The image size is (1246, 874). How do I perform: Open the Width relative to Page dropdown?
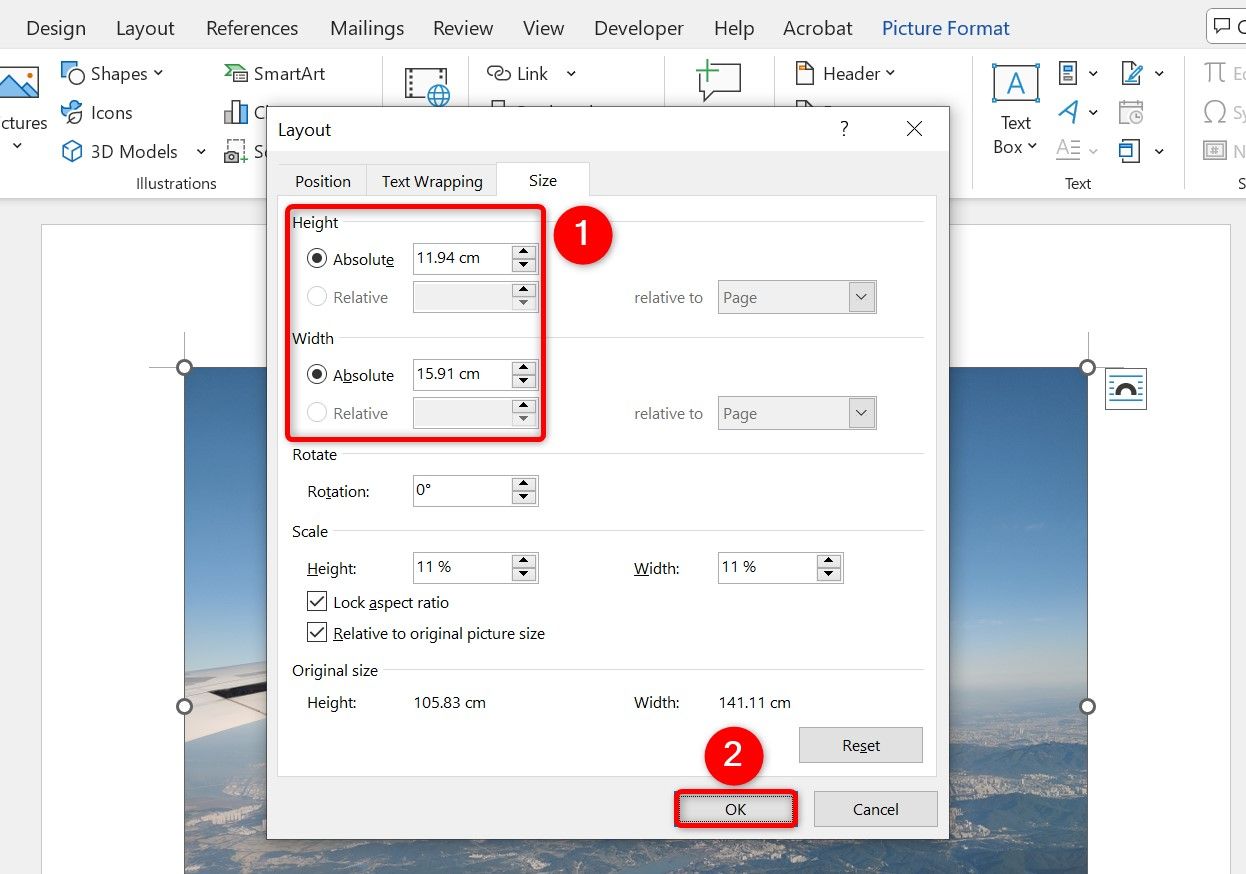pyautogui.click(x=860, y=412)
